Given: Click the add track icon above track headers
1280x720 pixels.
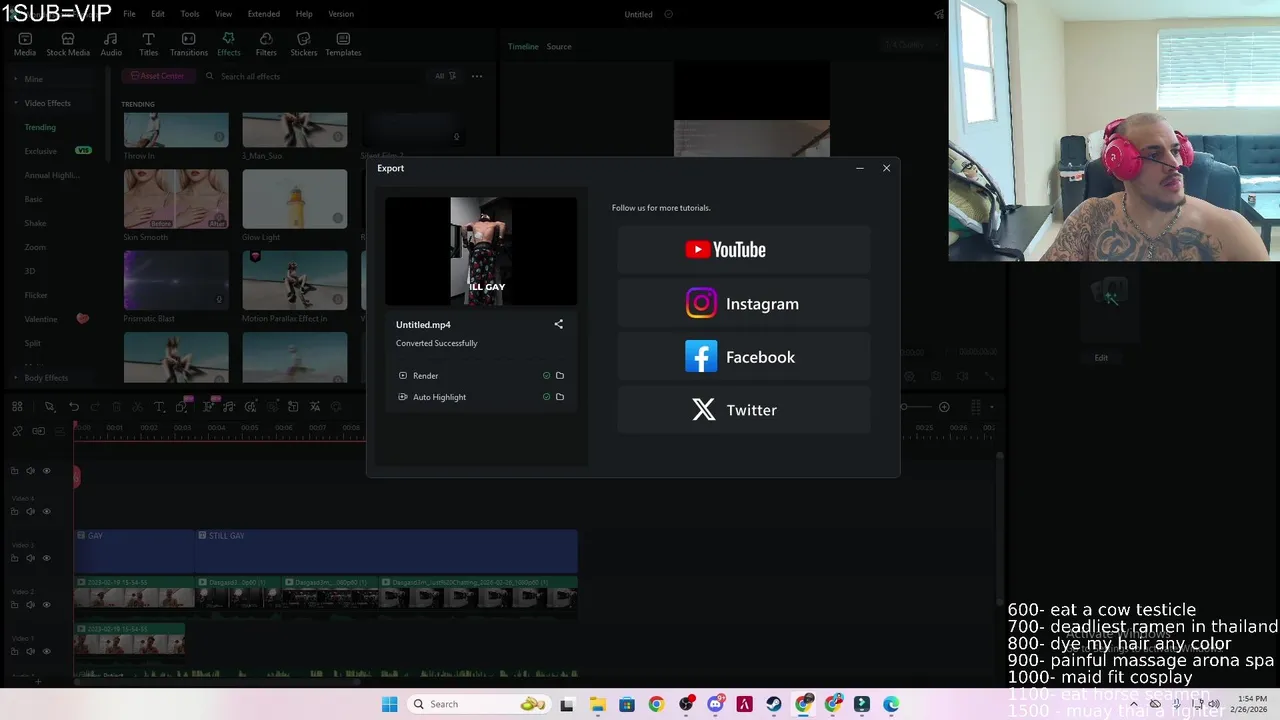Looking at the screenshot, I should 38,431.
